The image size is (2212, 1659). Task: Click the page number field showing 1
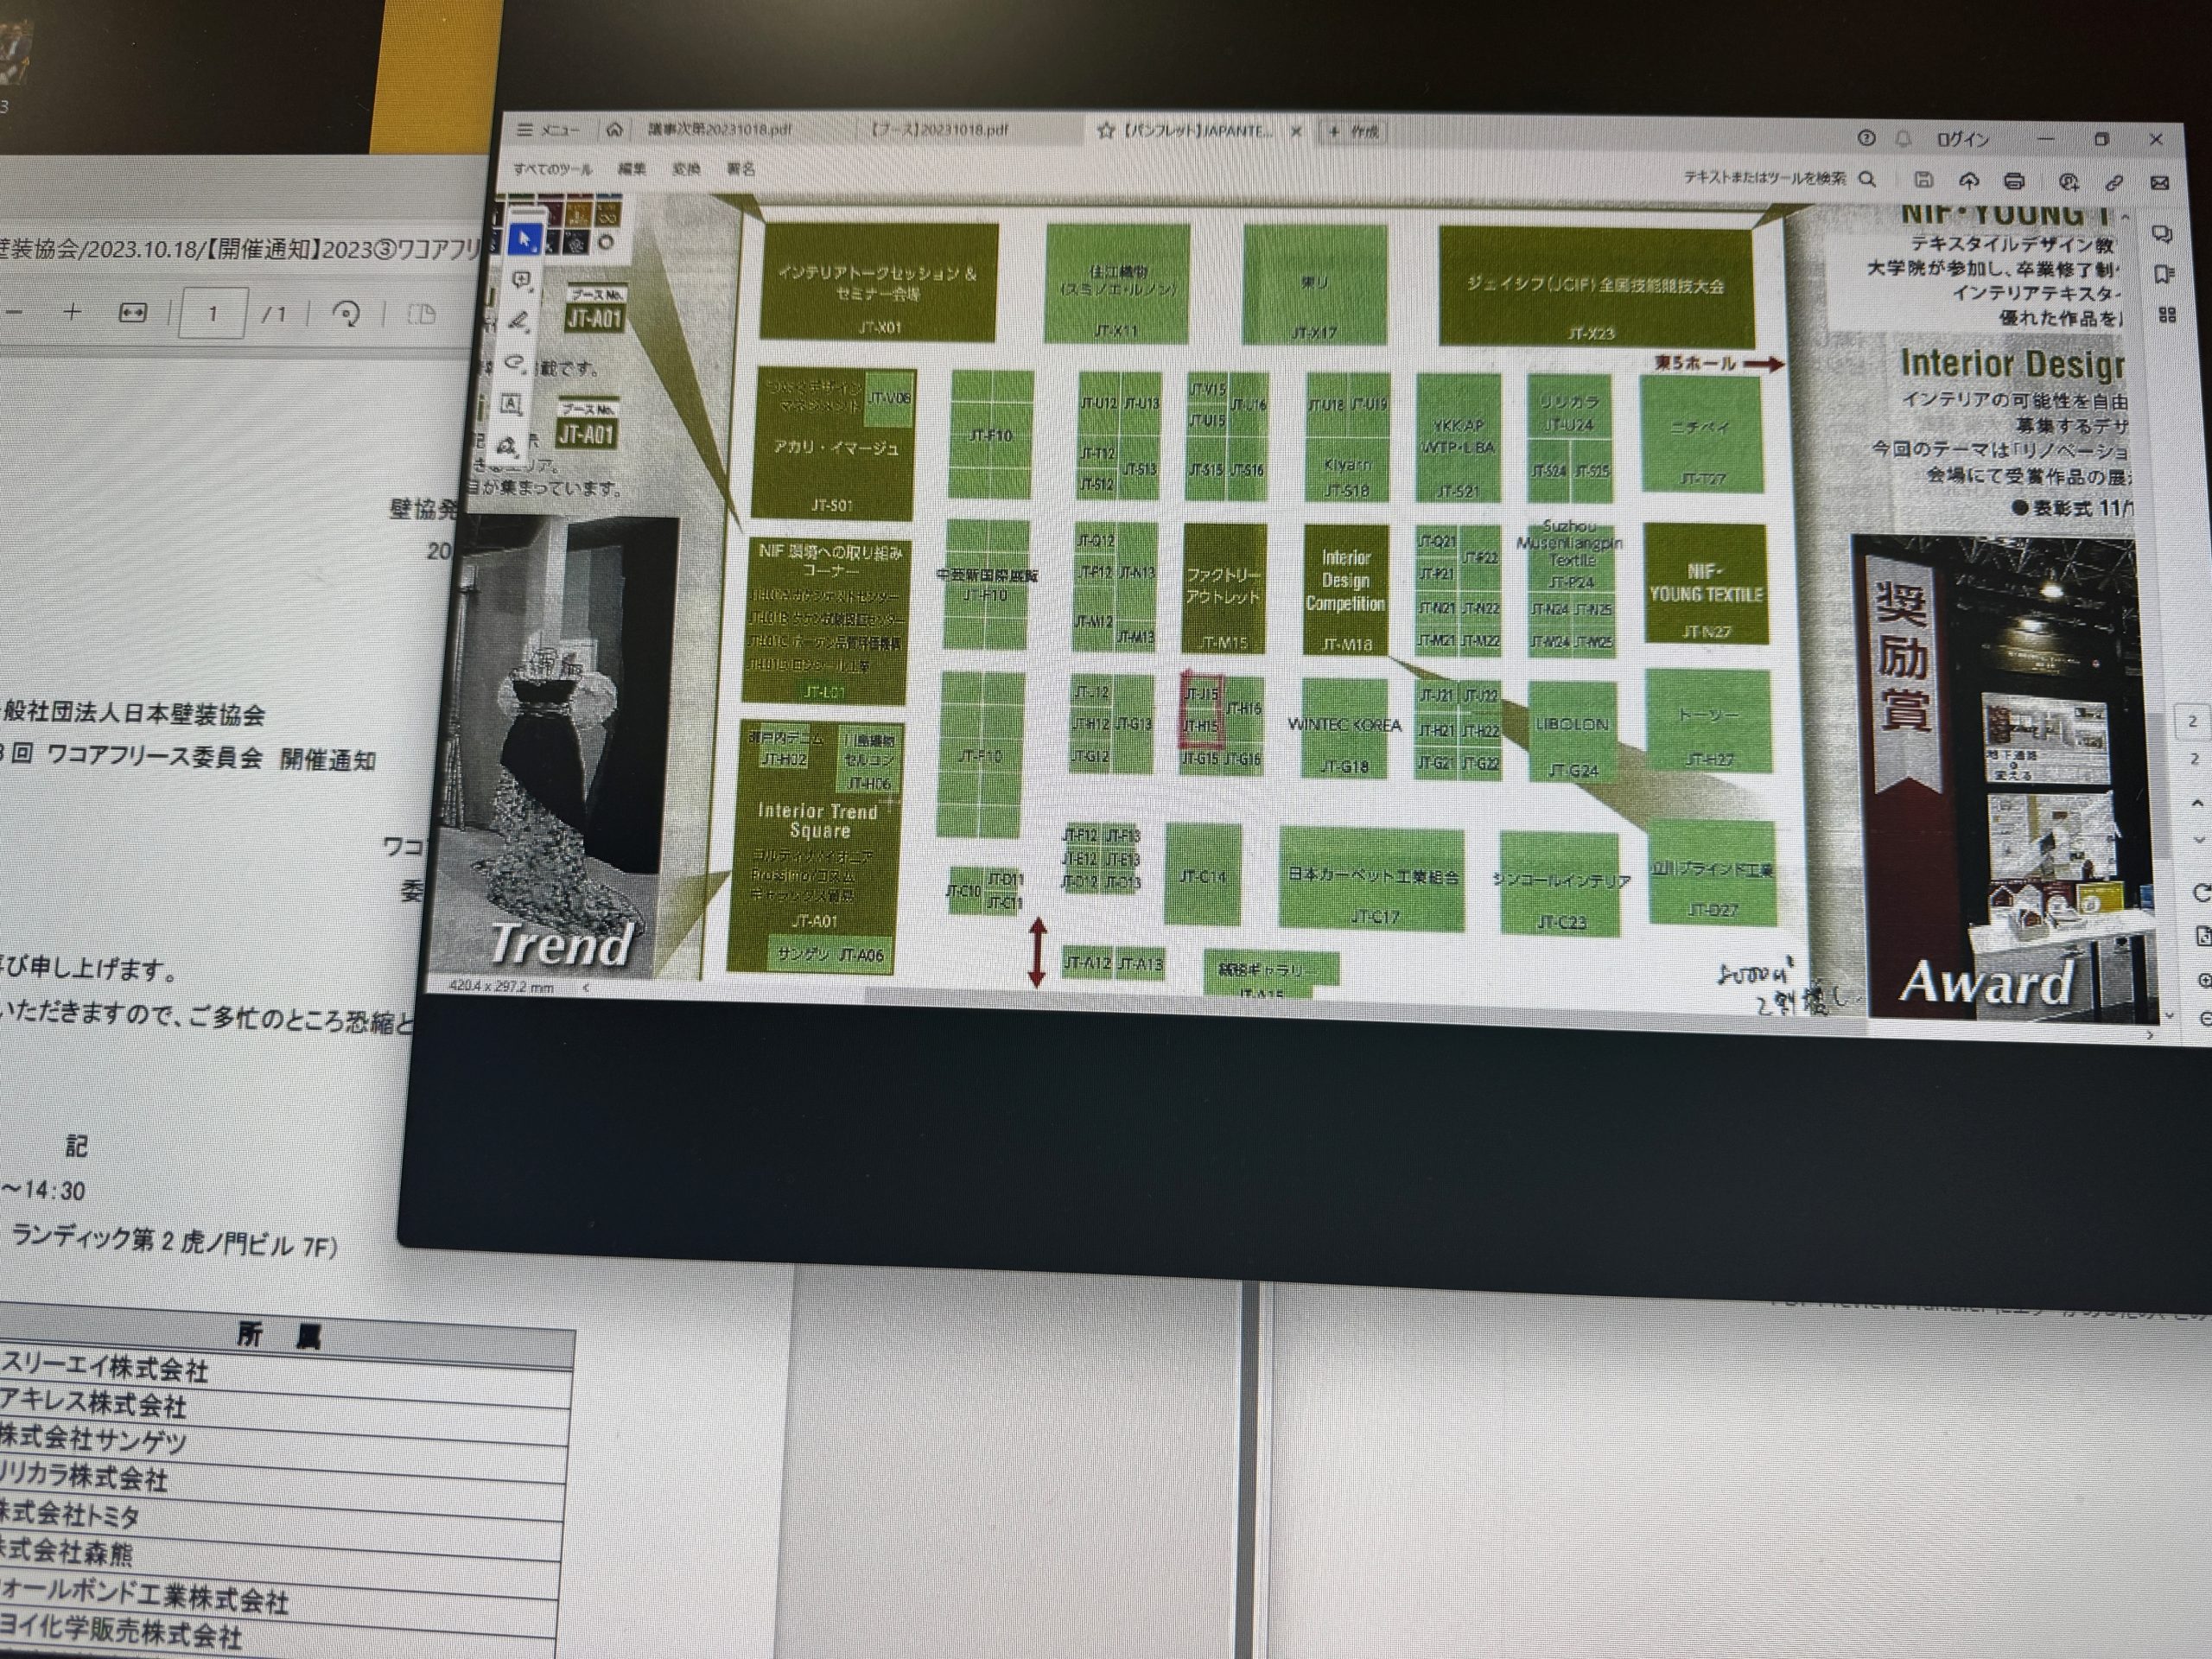[212, 314]
